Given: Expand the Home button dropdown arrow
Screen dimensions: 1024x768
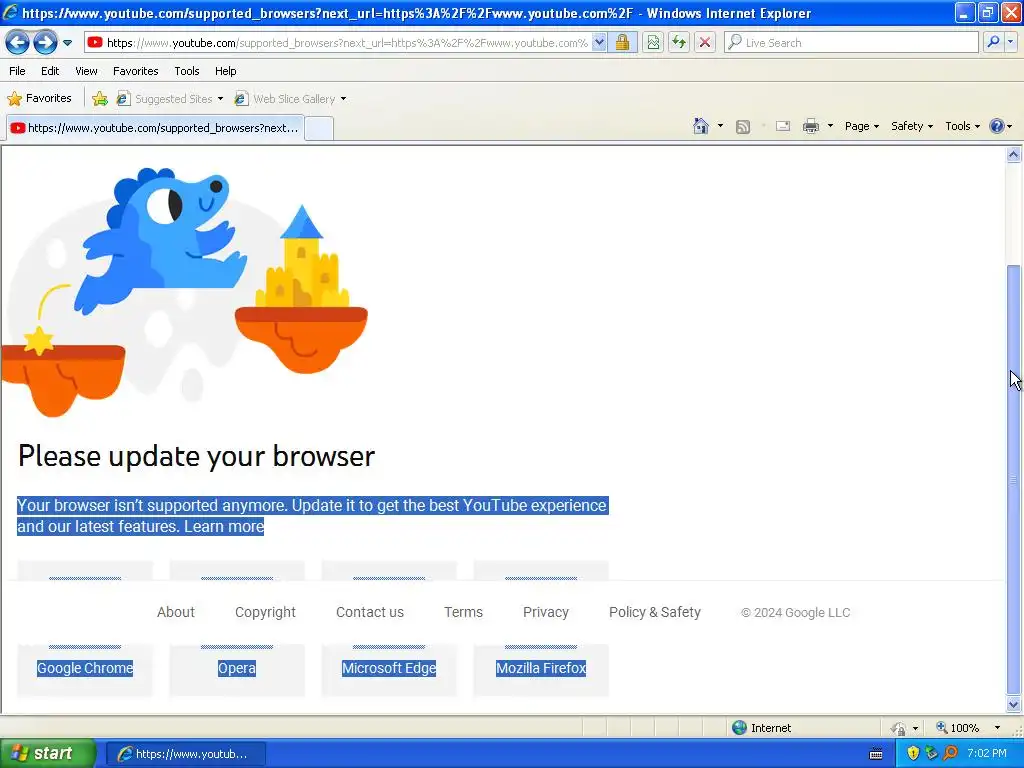Looking at the screenshot, I should click(720, 126).
